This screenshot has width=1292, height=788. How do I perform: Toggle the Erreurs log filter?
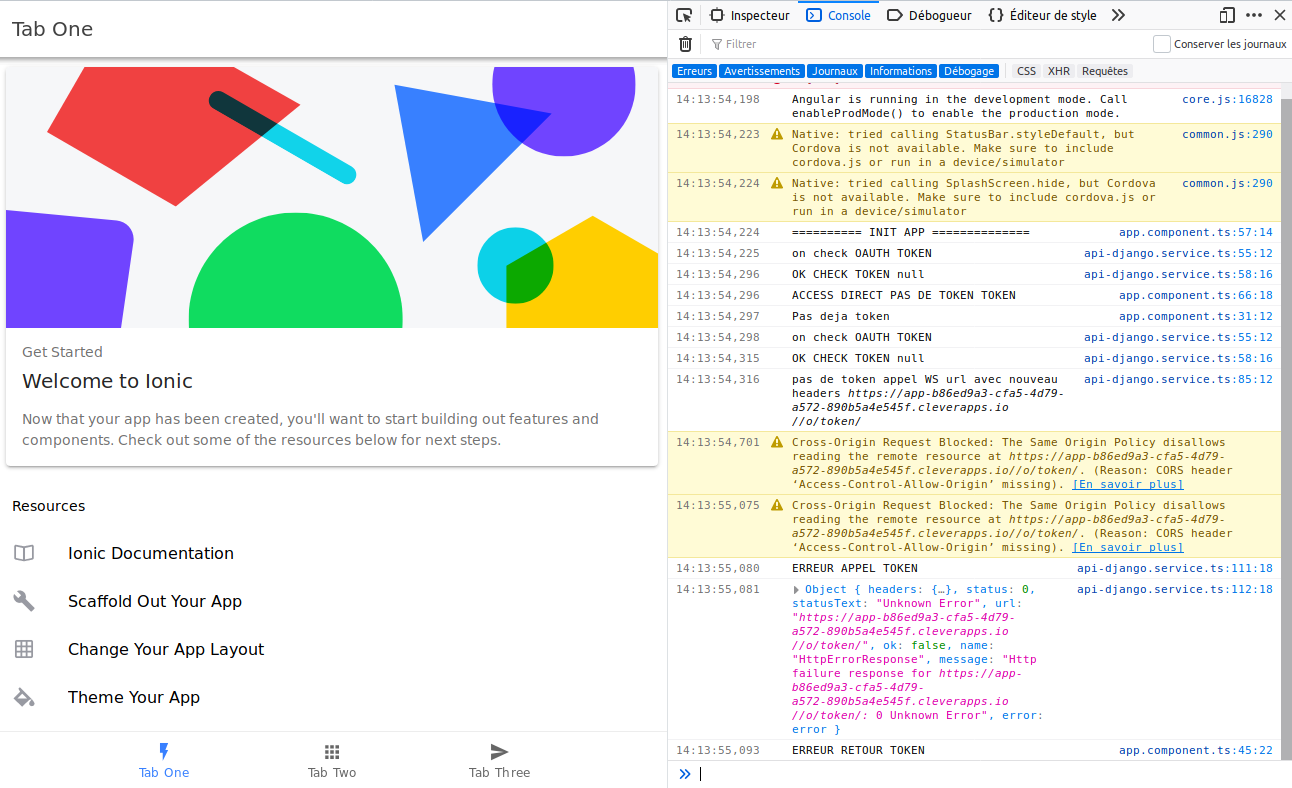click(694, 71)
